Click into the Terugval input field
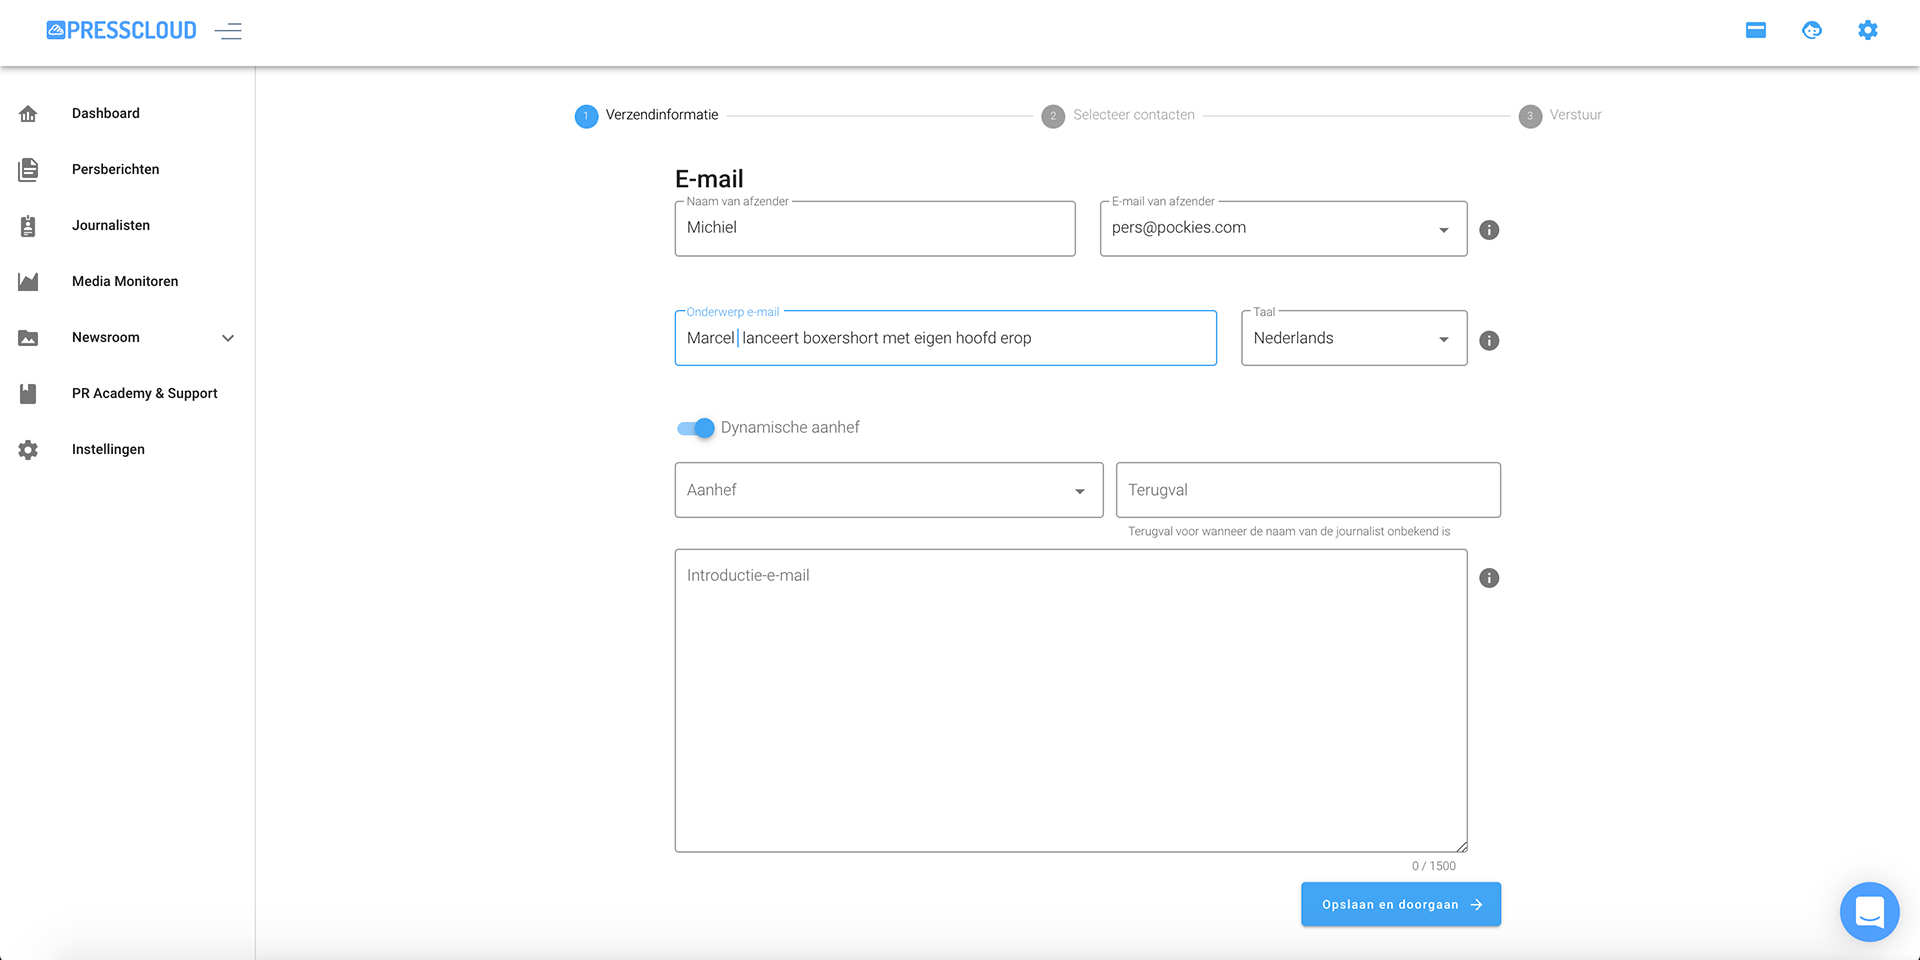This screenshot has height=960, width=1920. (x=1307, y=490)
